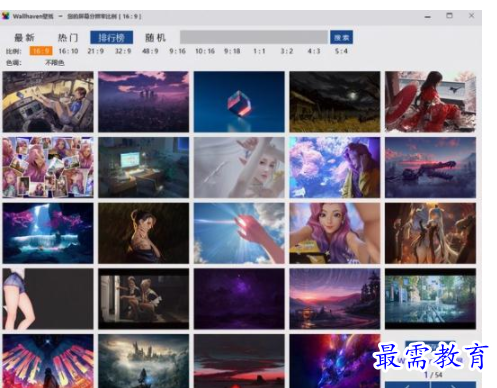
Task: Pick the 1:1 ratio option
Action: click(259, 51)
